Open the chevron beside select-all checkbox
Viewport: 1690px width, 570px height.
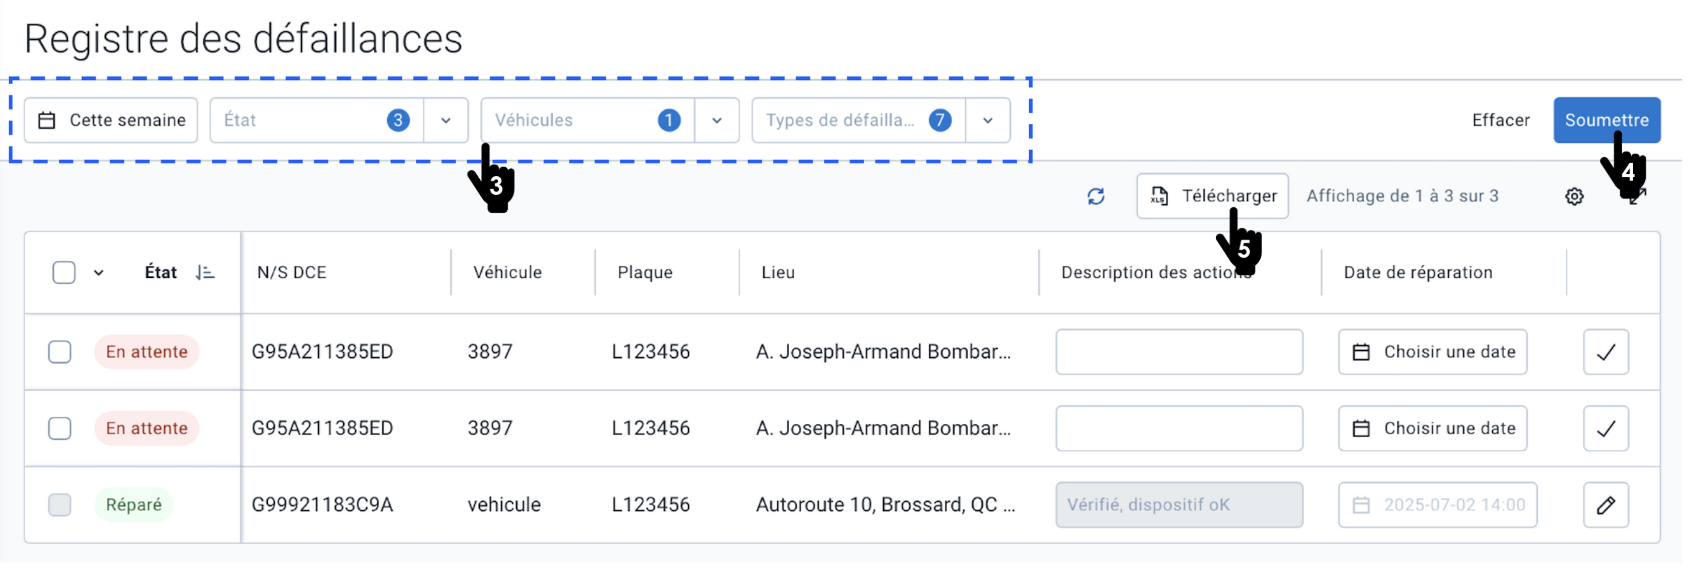[99, 272]
